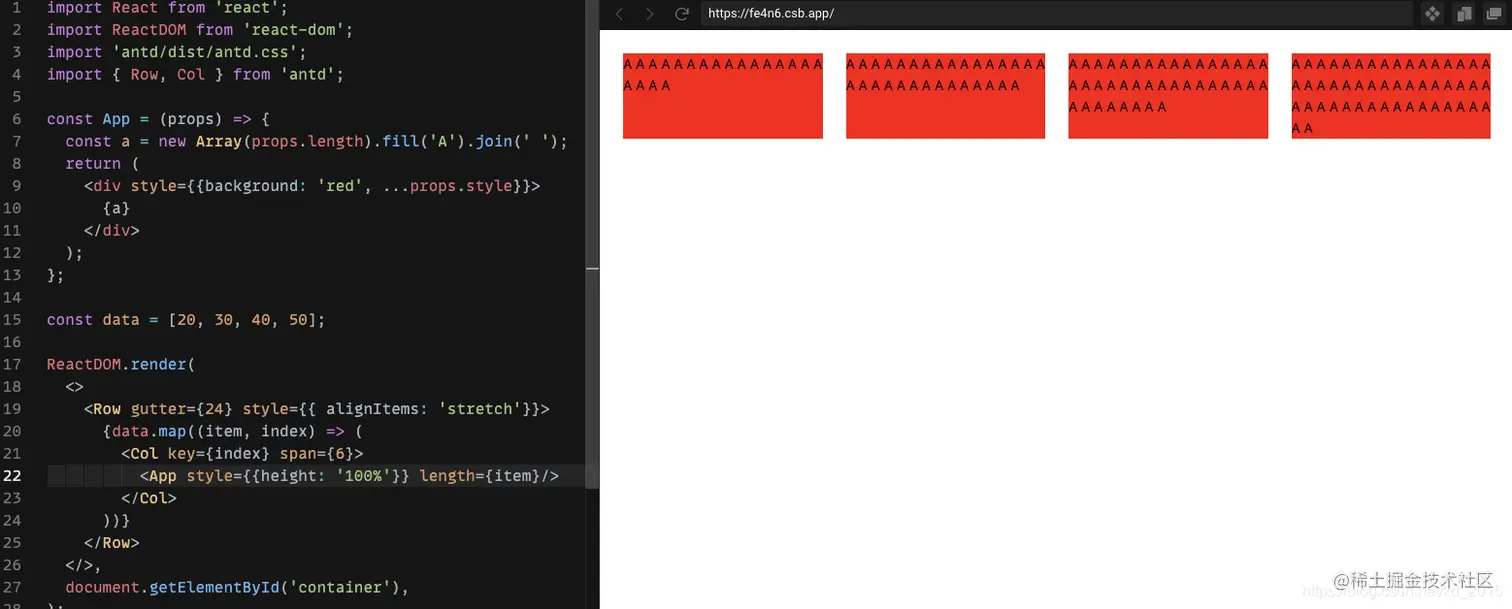Click 'data.map((item, index) => (' line

click(x=233, y=431)
